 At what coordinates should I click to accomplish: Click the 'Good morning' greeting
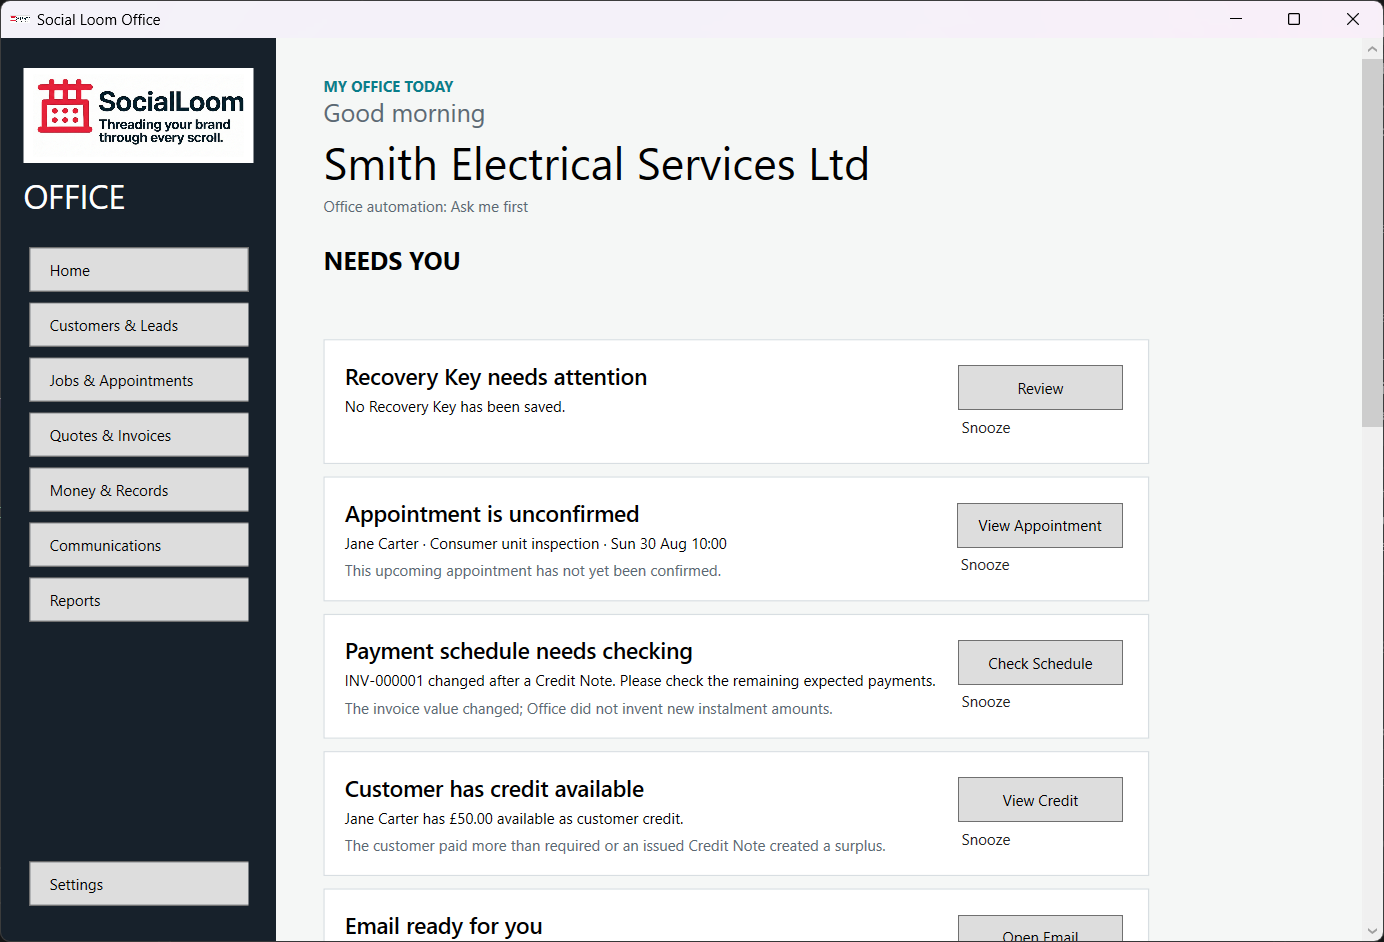pyautogui.click(x=404, y=114)
